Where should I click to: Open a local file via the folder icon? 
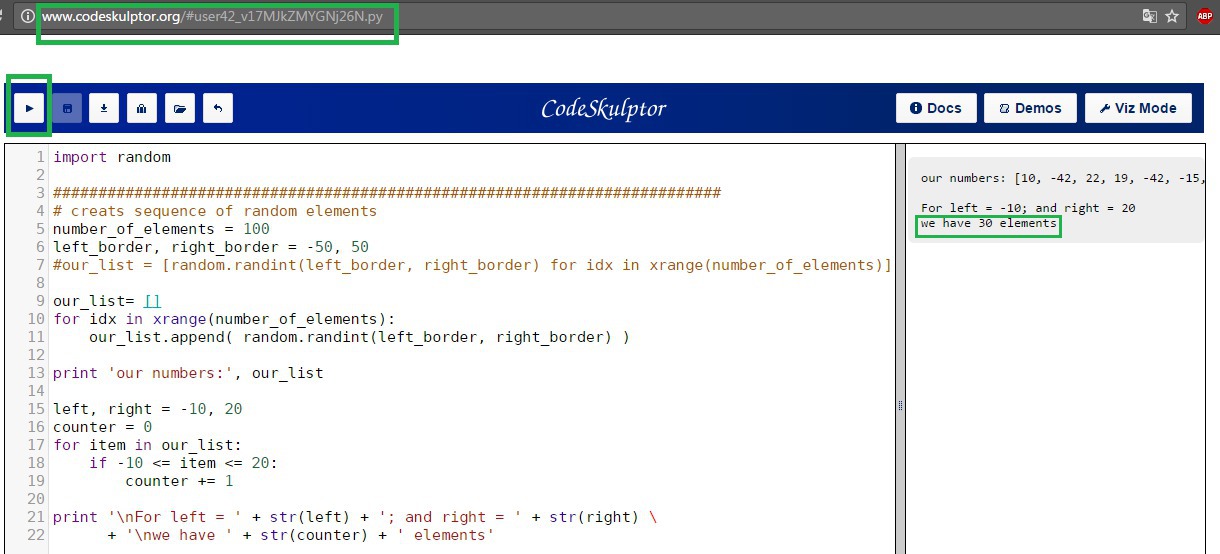(x=179, y=108)
